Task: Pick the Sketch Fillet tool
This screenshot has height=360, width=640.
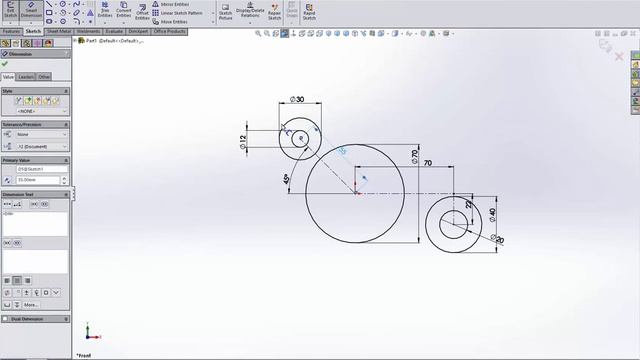Action: pyautogui.click(x=77, y=21)
